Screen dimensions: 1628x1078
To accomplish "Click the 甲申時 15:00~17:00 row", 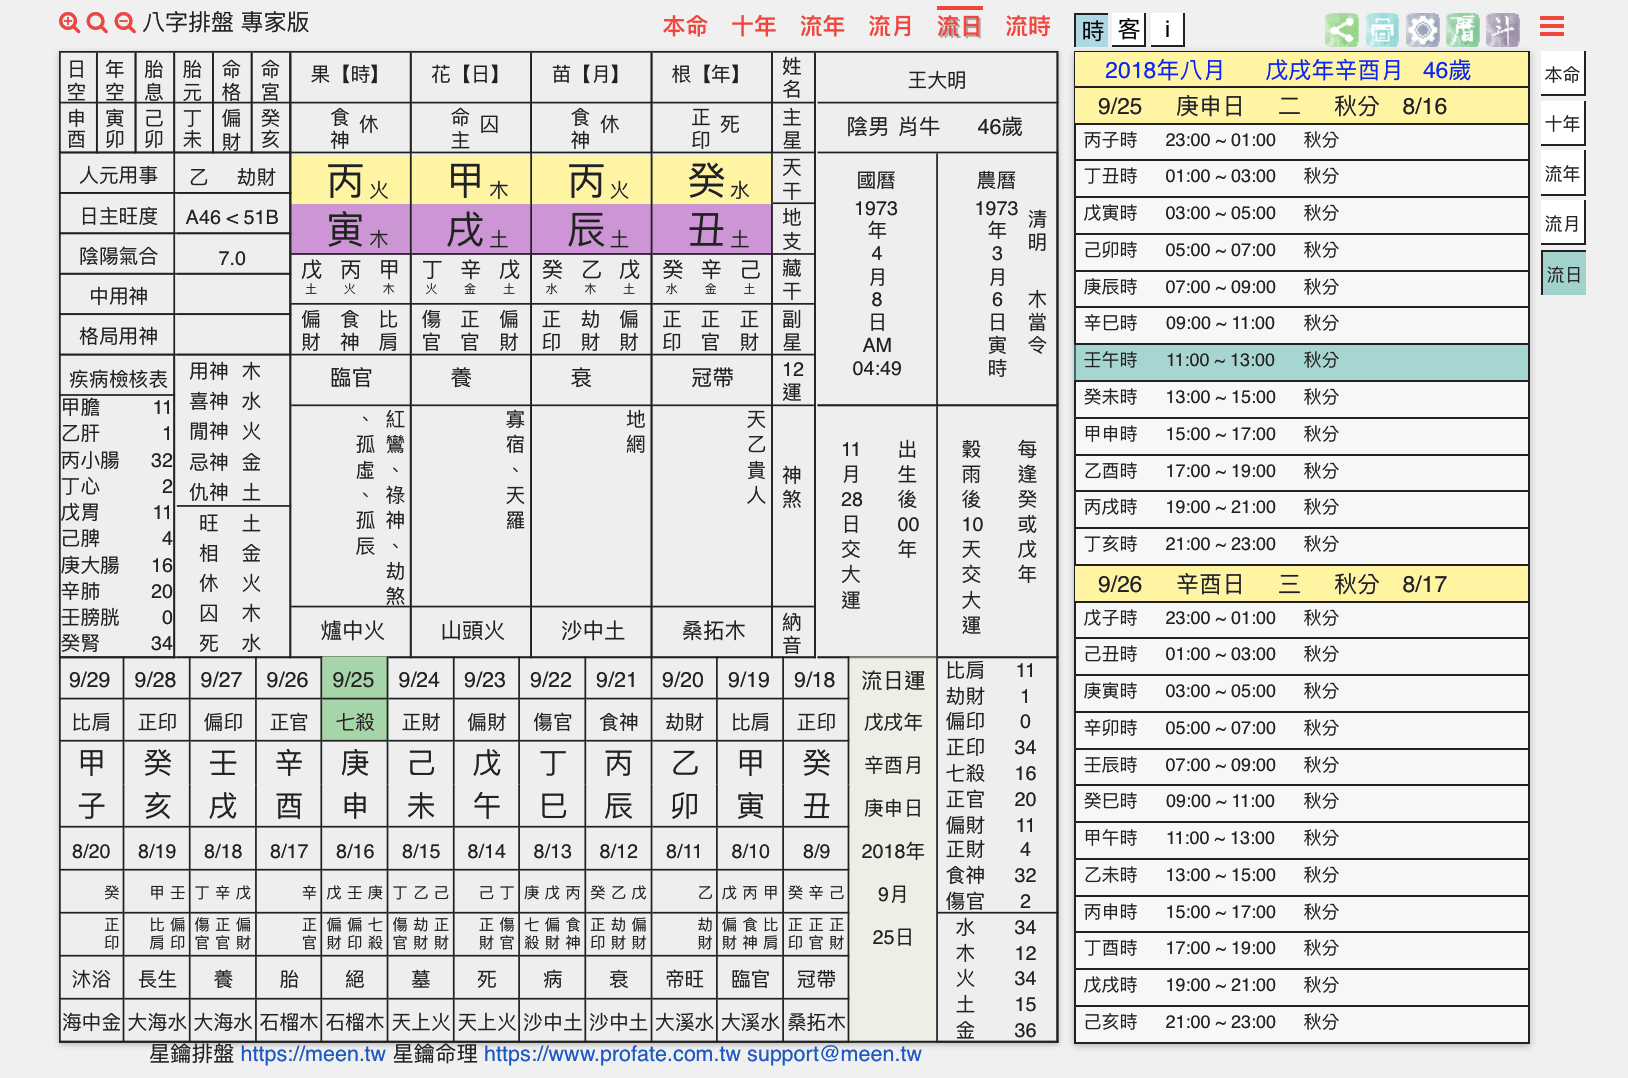I will 1301,434.
